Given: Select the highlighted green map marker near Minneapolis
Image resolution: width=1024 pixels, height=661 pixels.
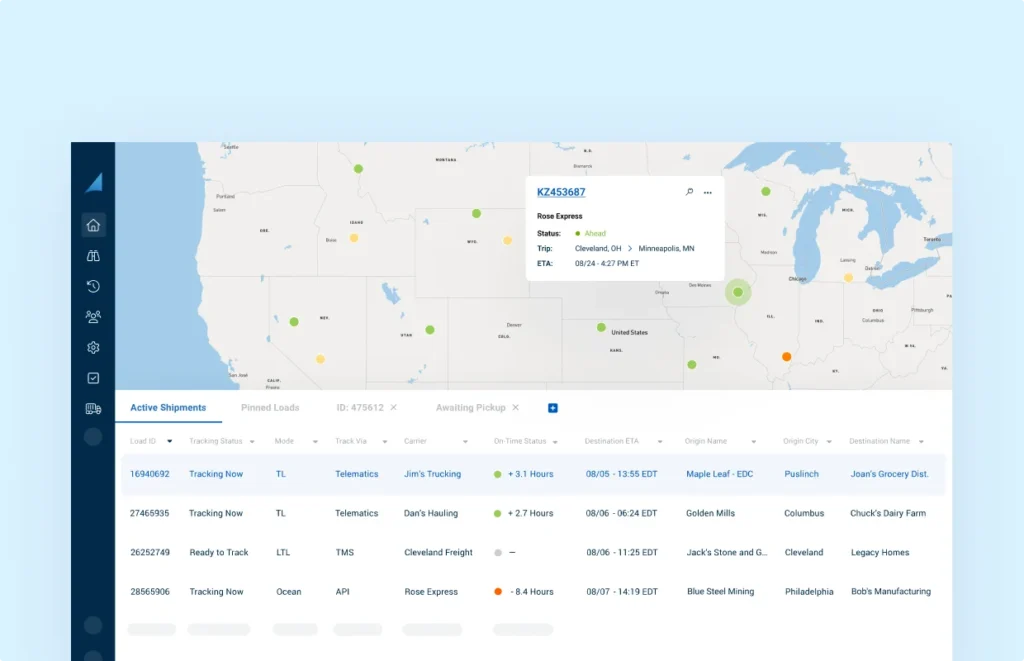Looking at the screenshot, I should [737, 292].
